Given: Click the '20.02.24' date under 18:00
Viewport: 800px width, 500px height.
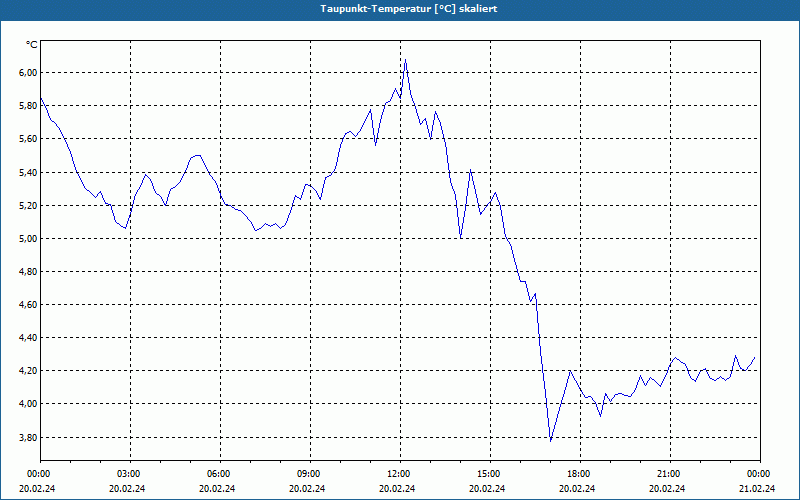Looking at the screenshot, I should (578, 488).
